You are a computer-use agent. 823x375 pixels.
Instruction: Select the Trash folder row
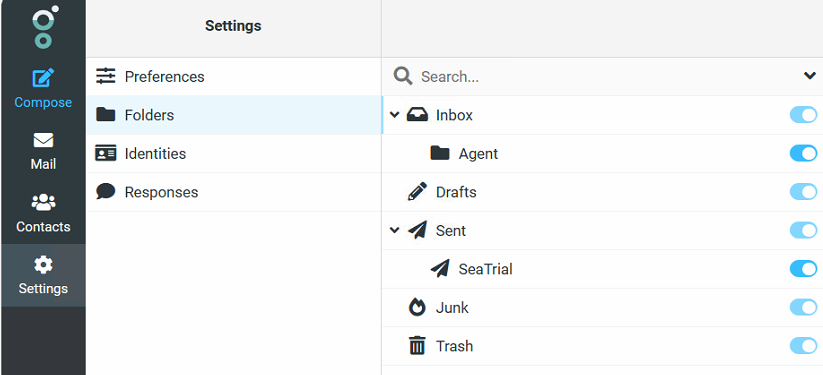tap(602, 346)
